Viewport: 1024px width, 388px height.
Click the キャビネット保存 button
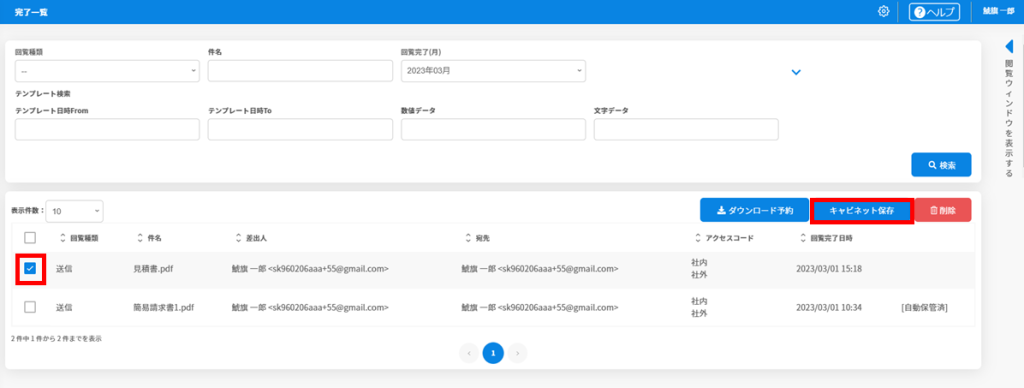(861, 210)
